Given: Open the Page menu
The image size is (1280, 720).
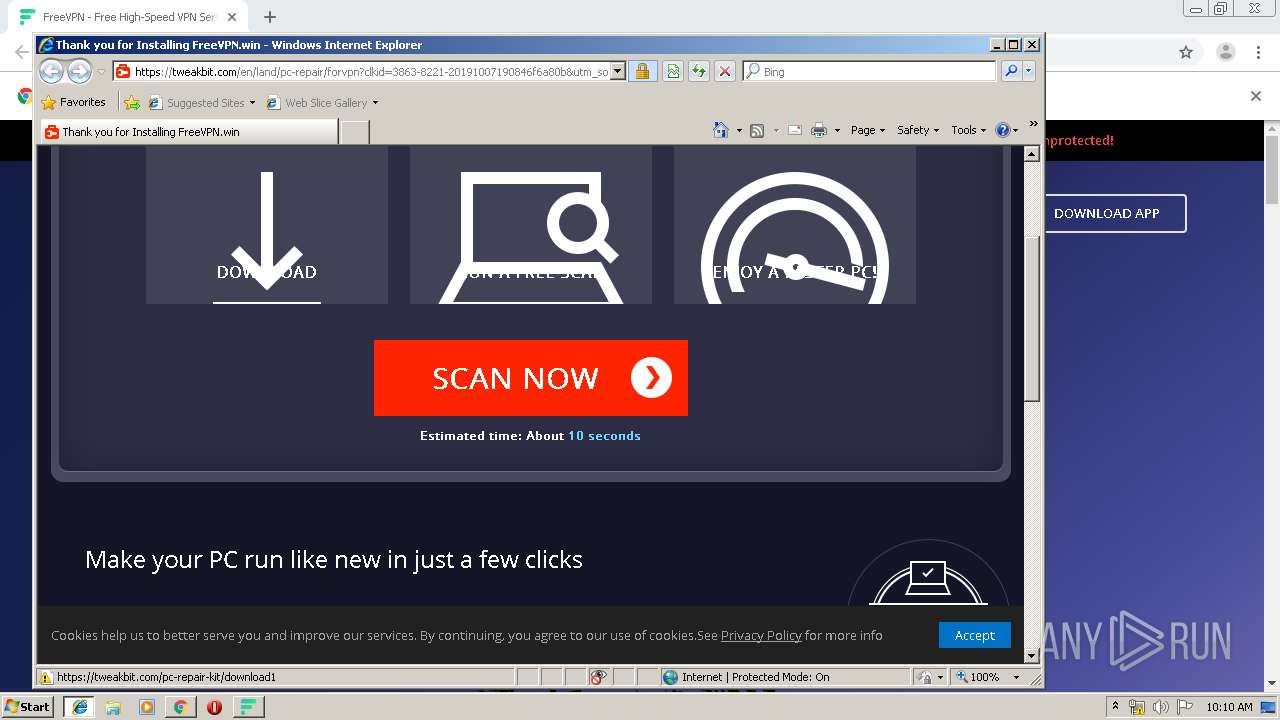Looking at the screenshot, I should click(x=867, y=130).
